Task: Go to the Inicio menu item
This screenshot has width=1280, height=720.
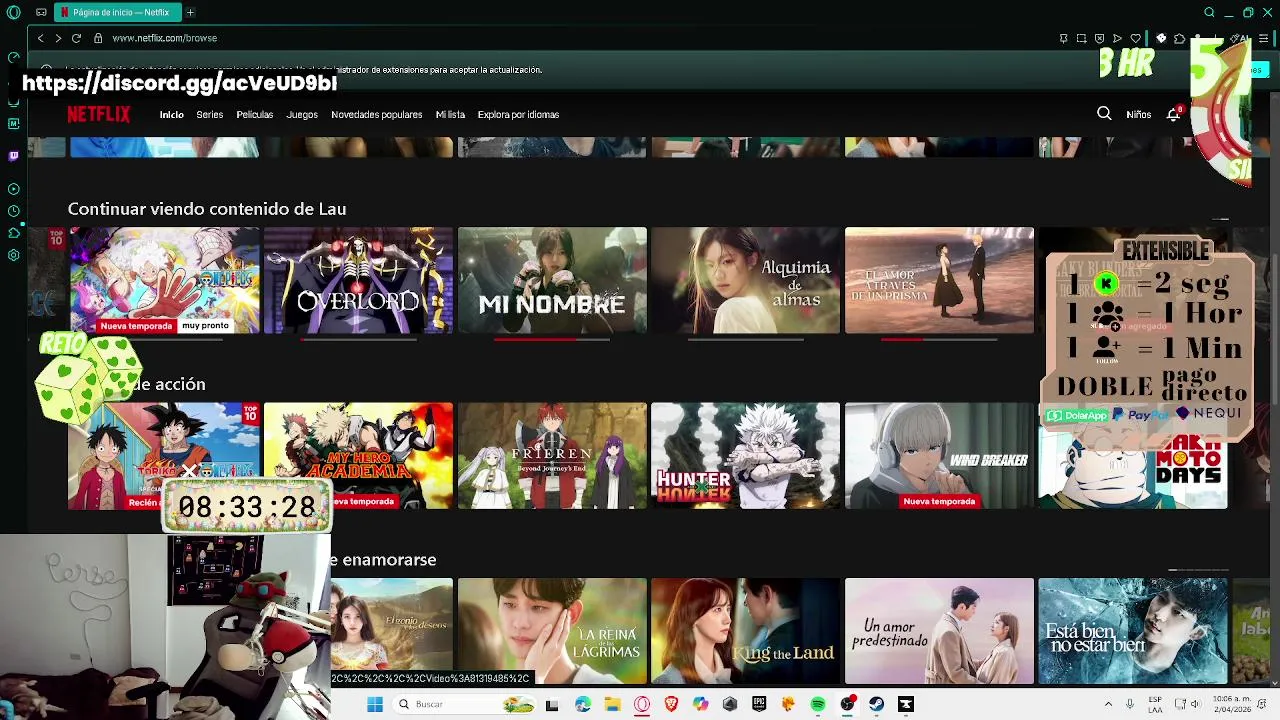Action: [x=172, y=114]
